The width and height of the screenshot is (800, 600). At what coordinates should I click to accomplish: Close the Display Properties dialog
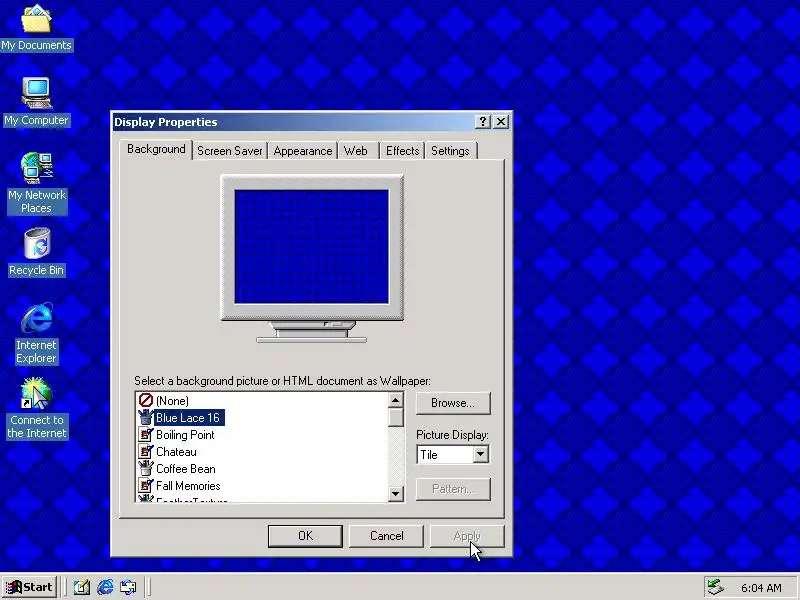tap(501, 121)
